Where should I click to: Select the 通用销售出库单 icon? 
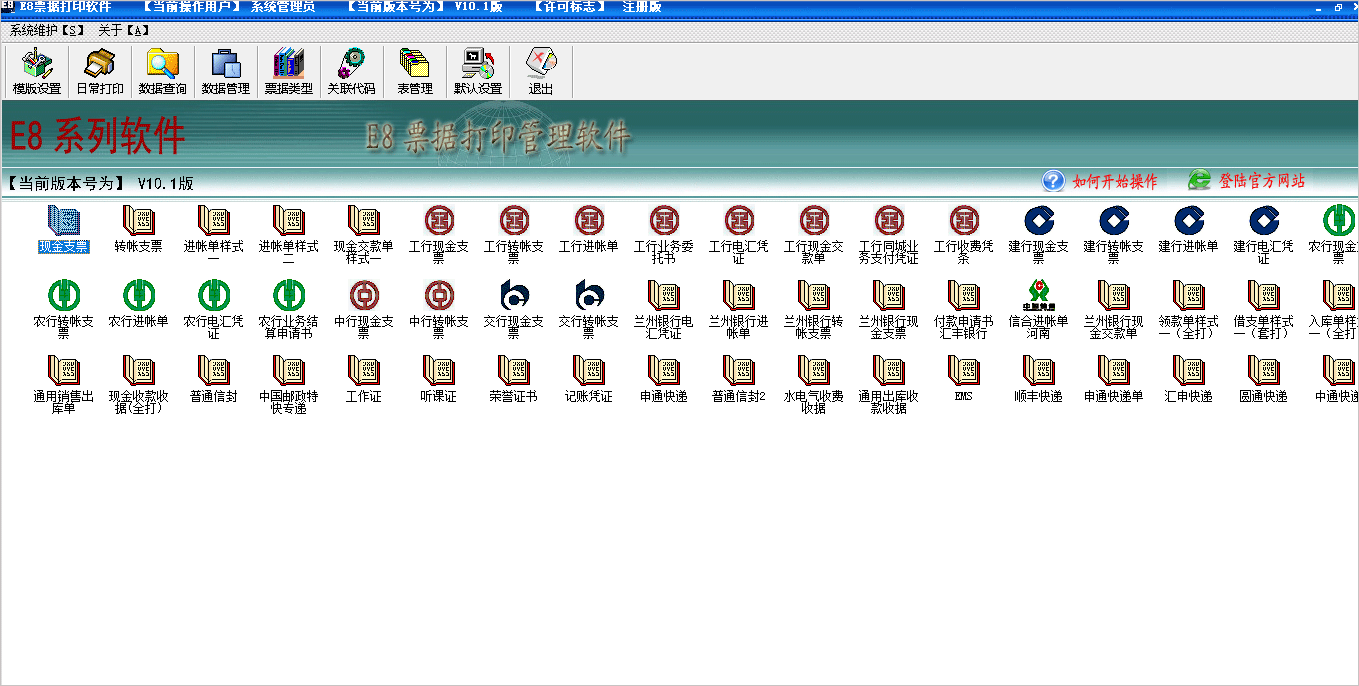pyautogui.click(x=63, y=384)
